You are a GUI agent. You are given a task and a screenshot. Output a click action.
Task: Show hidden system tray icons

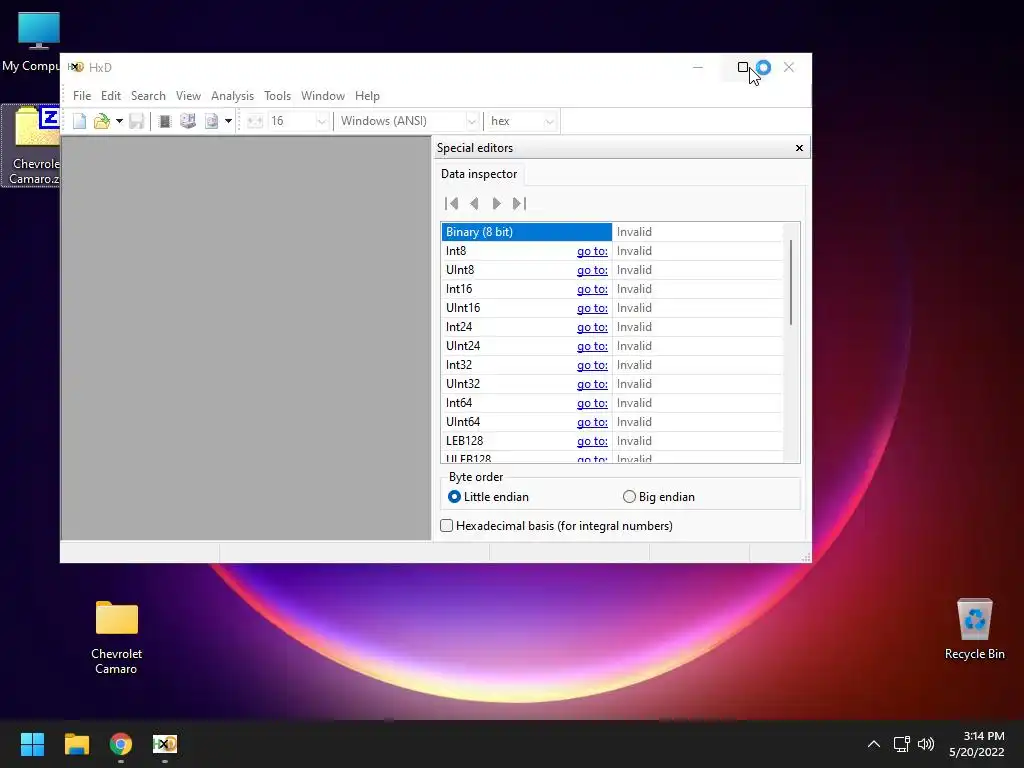(873, 744)
